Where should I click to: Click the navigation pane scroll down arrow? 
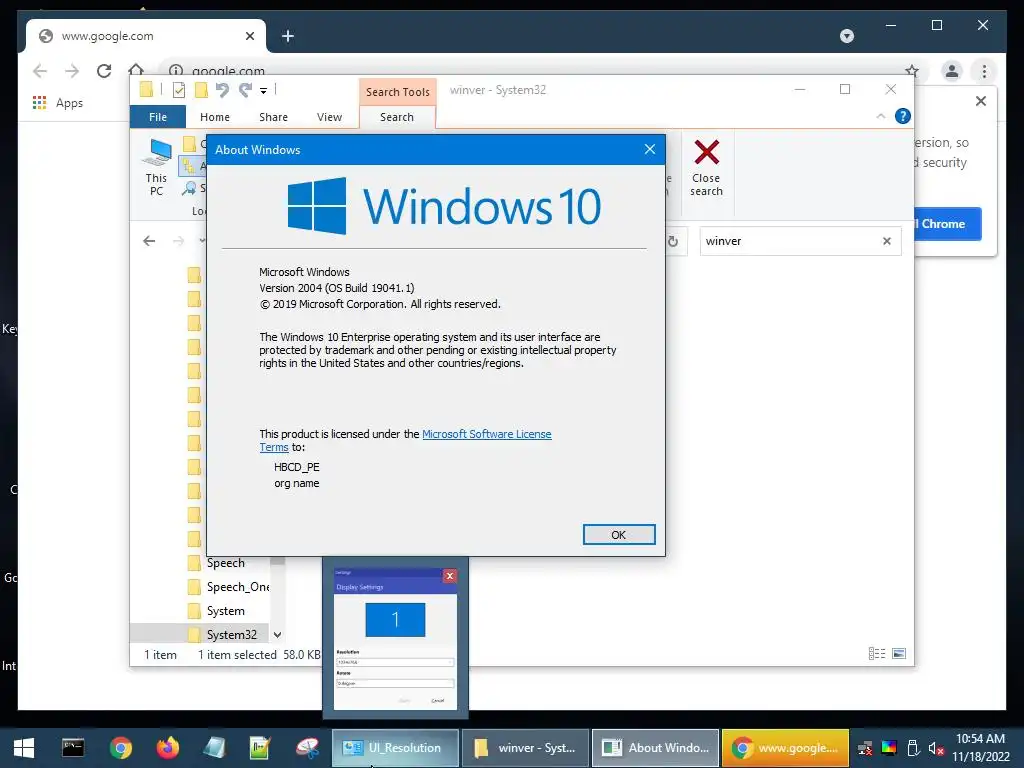[x=278, y=635]
